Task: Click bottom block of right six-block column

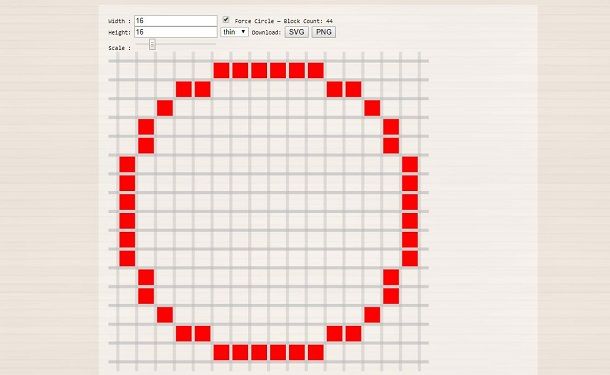Action: pos(410,259)
